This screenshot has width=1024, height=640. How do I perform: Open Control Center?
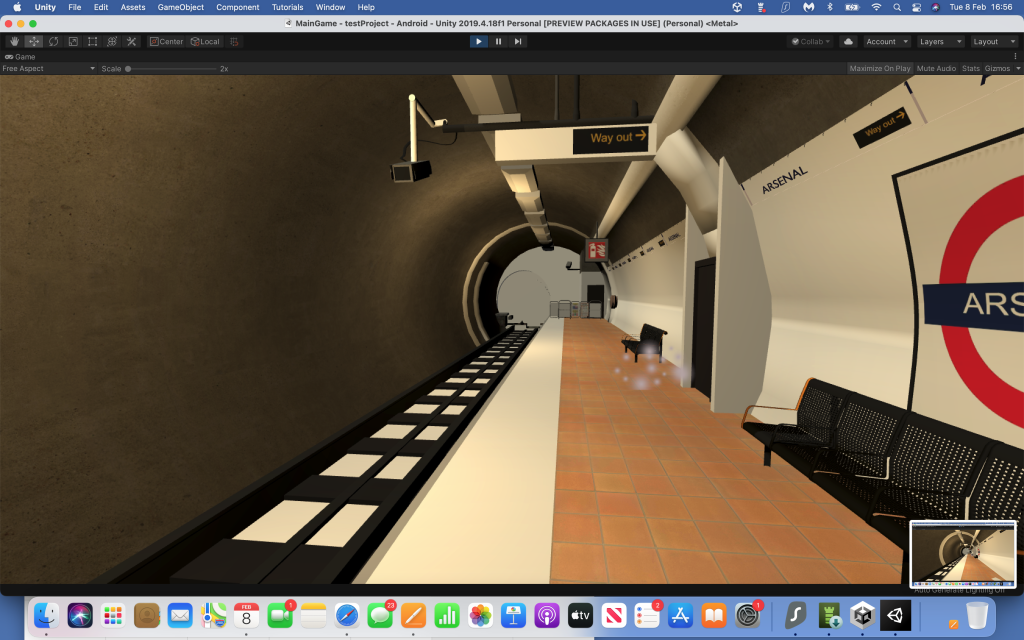coord(916,7)
